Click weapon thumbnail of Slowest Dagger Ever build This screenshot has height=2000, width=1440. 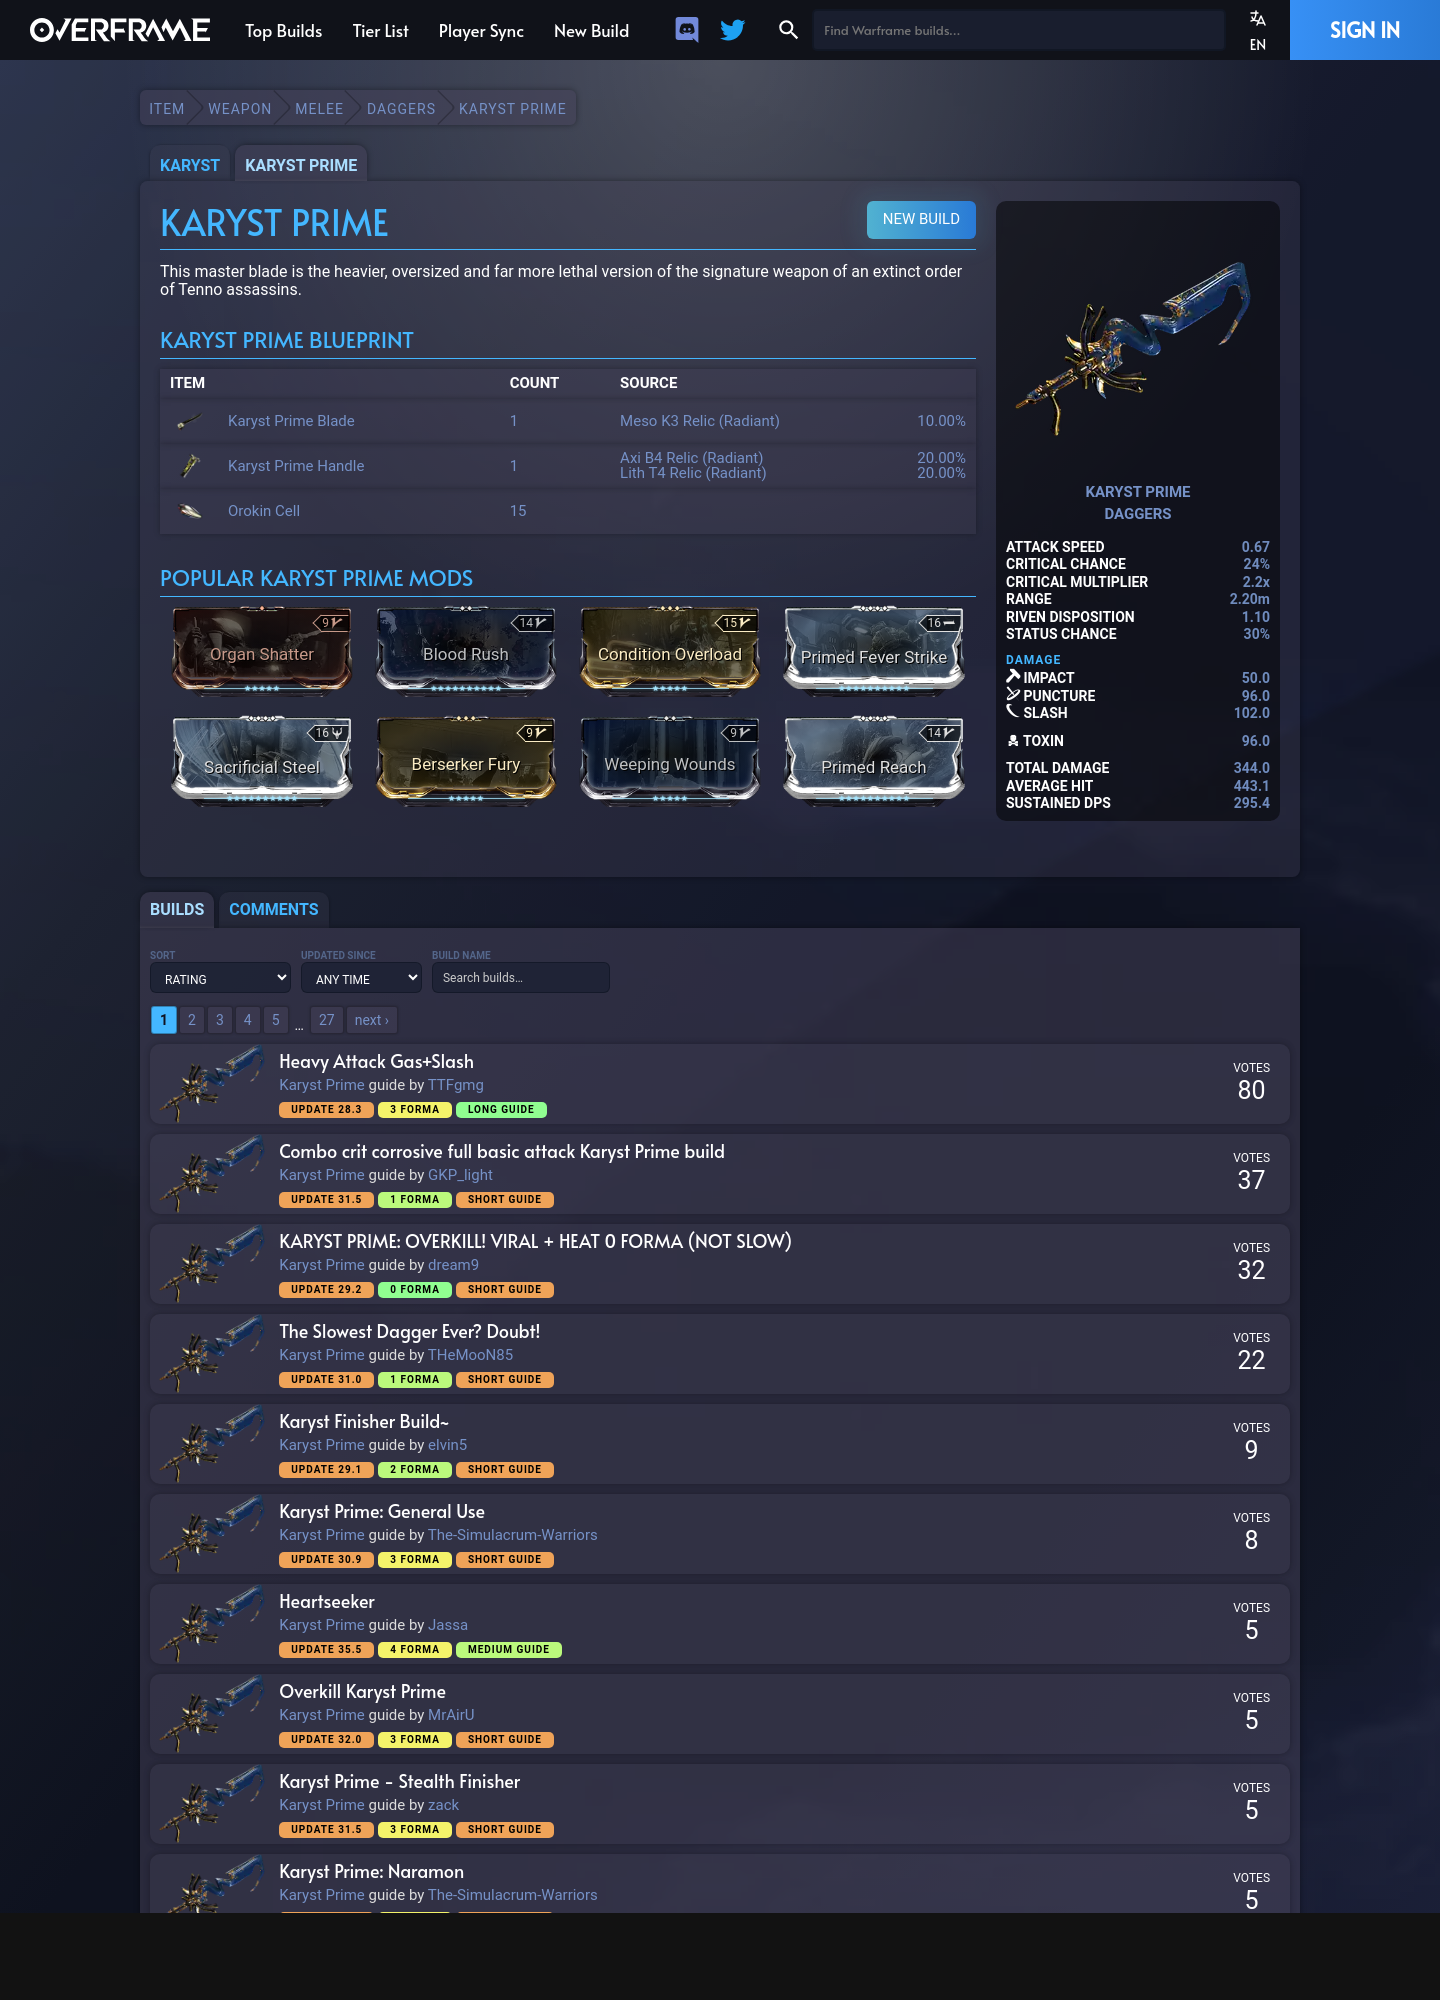(214, 1354)
